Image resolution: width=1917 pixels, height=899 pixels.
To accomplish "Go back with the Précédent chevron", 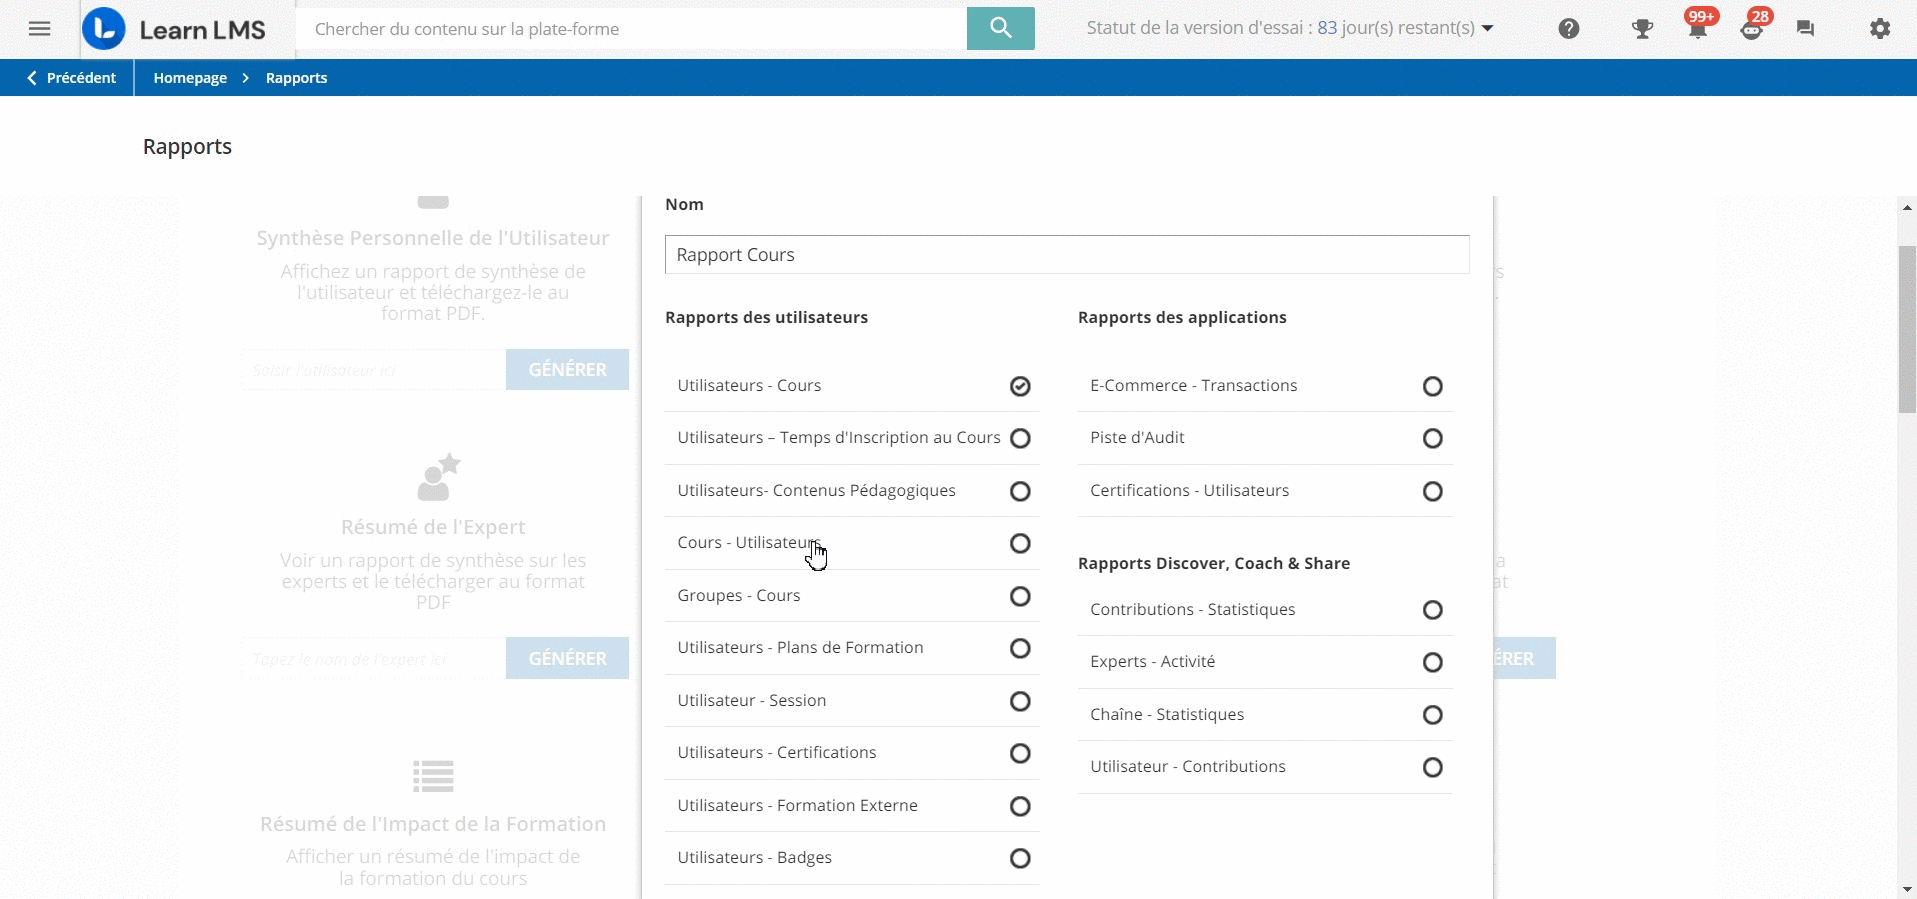I will pyautogui.click(x=70, y=78).
